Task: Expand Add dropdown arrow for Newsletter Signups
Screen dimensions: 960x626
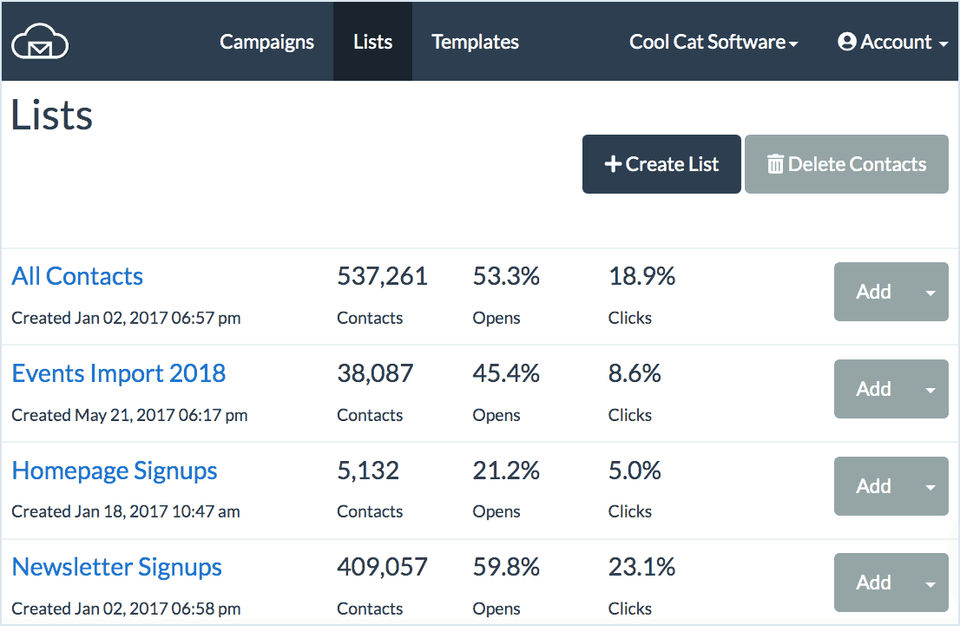Action: [x=930, y=584]
